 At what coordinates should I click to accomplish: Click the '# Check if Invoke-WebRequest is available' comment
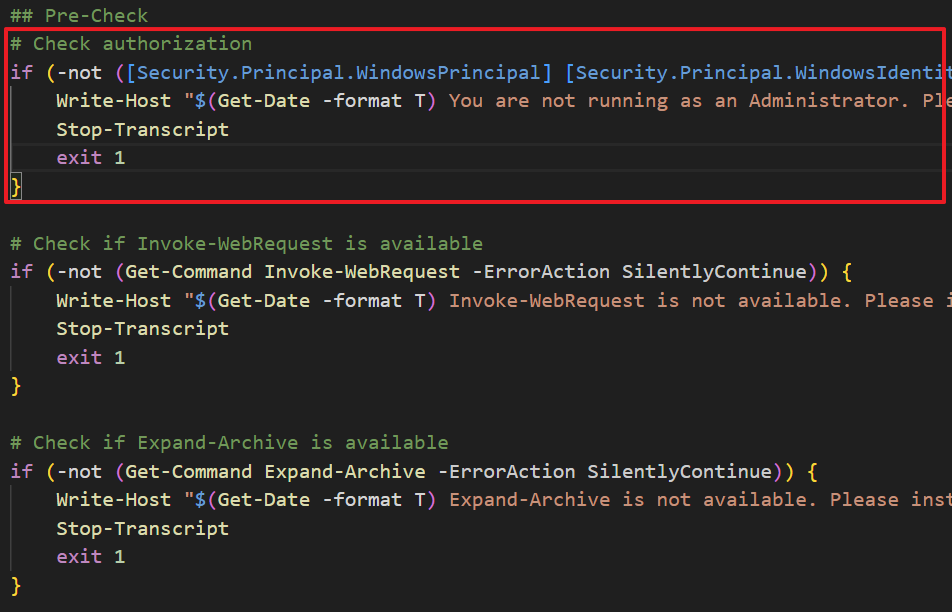click(x=247, y=244)
